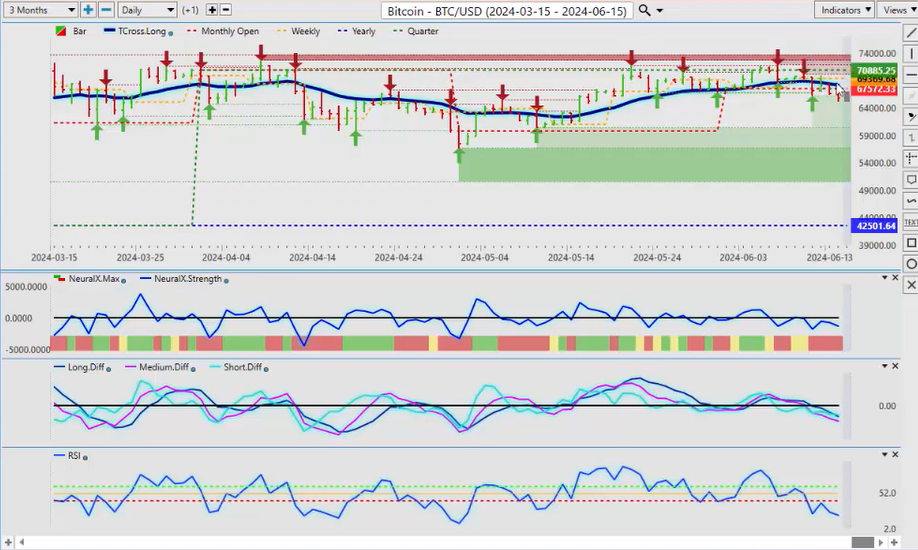The image size is (918, 550).
Task: Close the NeuralX indicator panel
Action: [895, 278]
